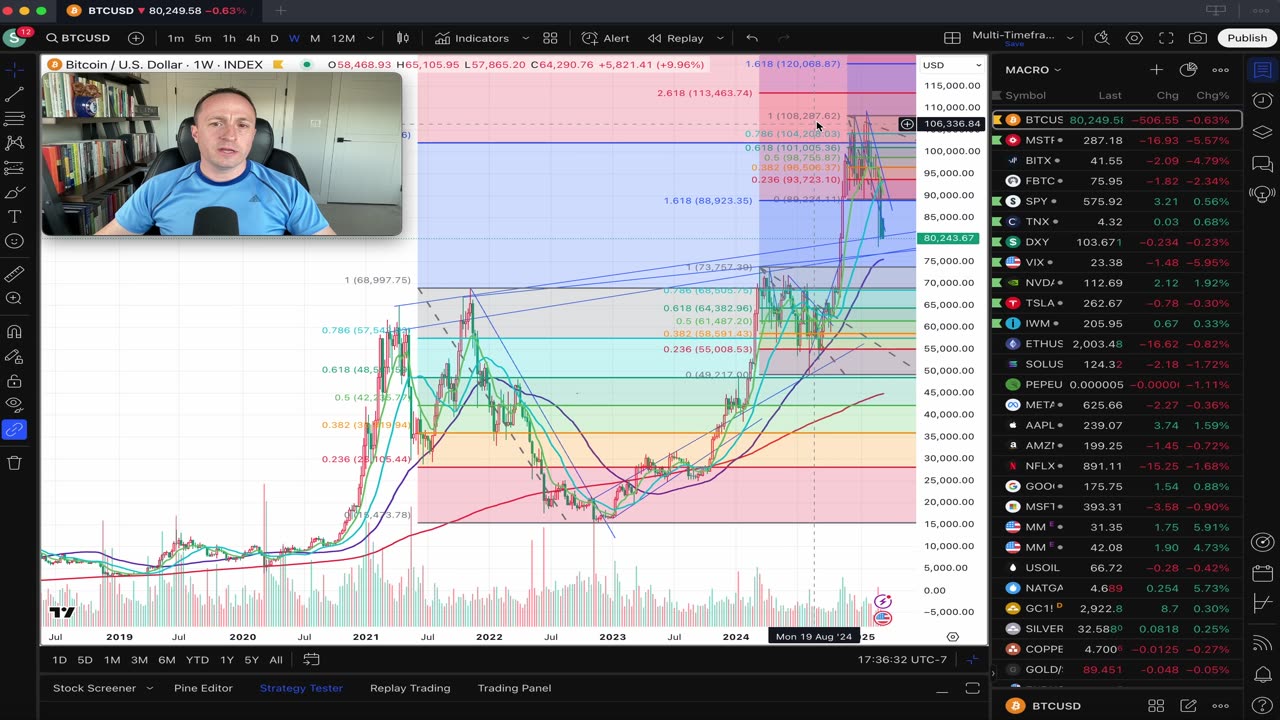Toggle lock all drawings
The width and height of the screenshot is (1280, 720).
(x=14, y=381)
